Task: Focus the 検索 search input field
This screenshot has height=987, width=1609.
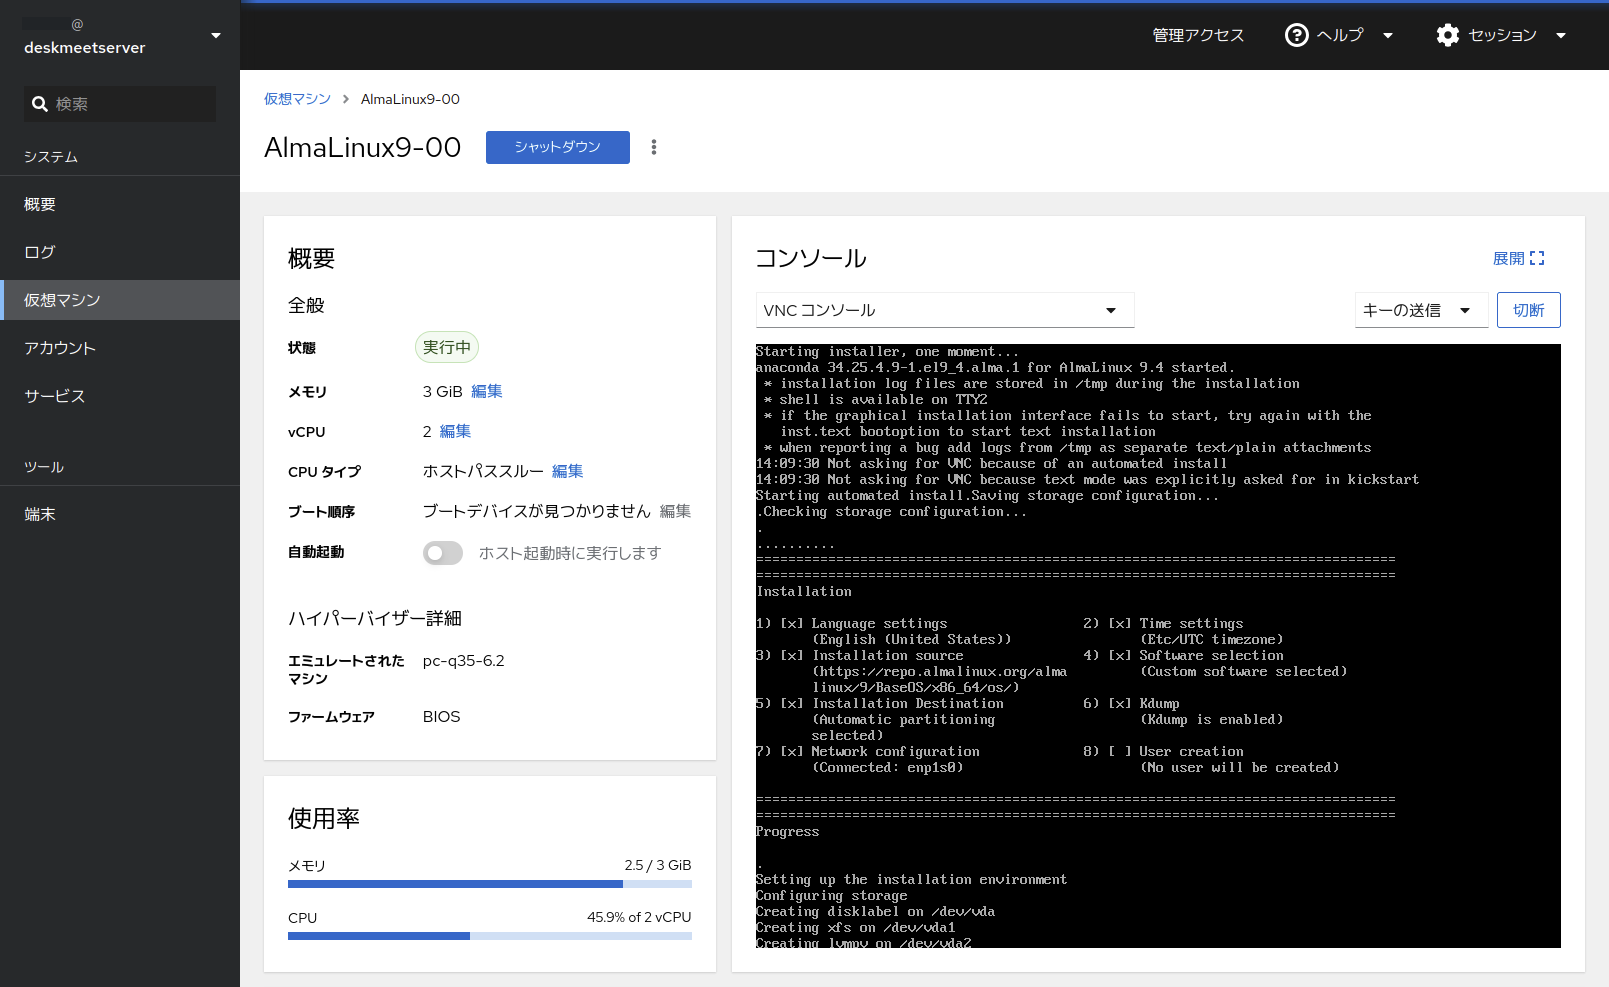Action: [x=120, y=104]
